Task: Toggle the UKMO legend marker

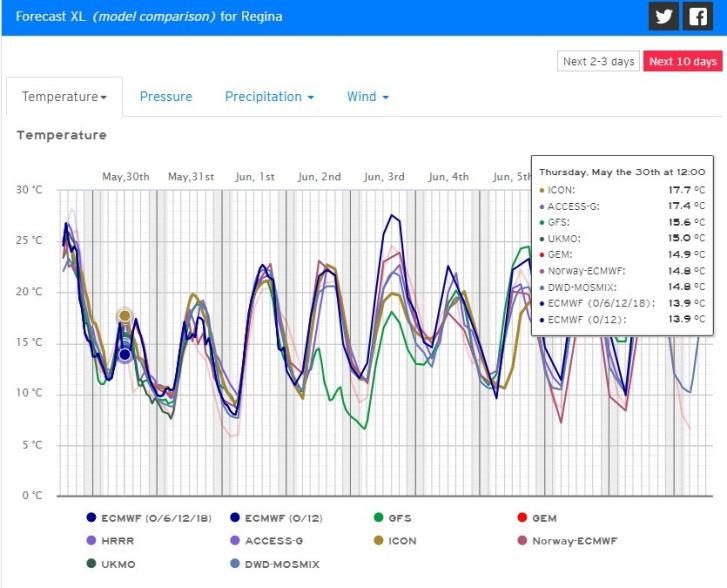Action: pyautogui.click(x=92, y=564)
